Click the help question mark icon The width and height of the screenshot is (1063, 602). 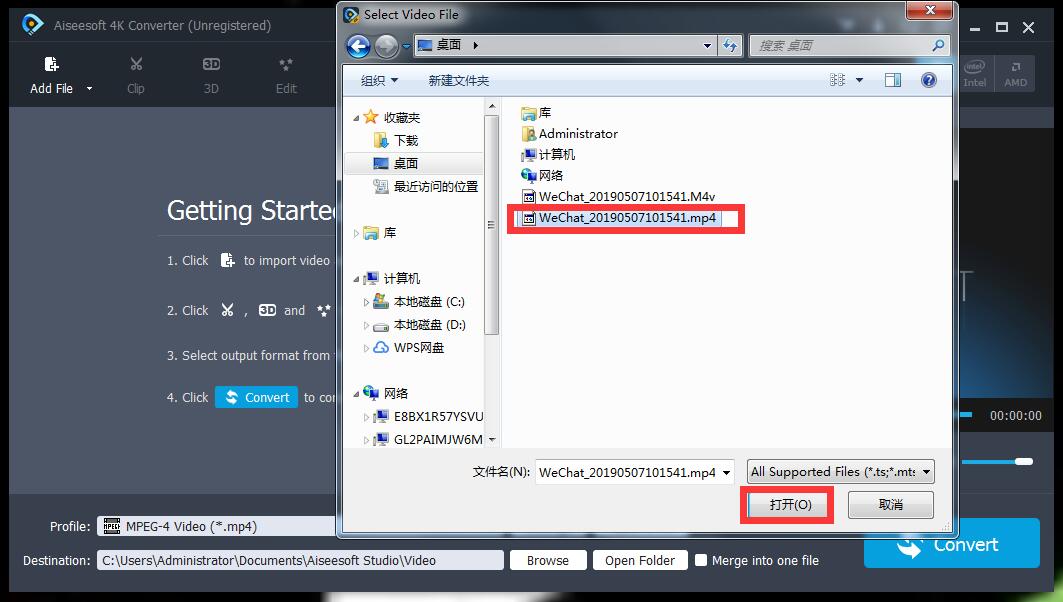(x=929, y=80)
